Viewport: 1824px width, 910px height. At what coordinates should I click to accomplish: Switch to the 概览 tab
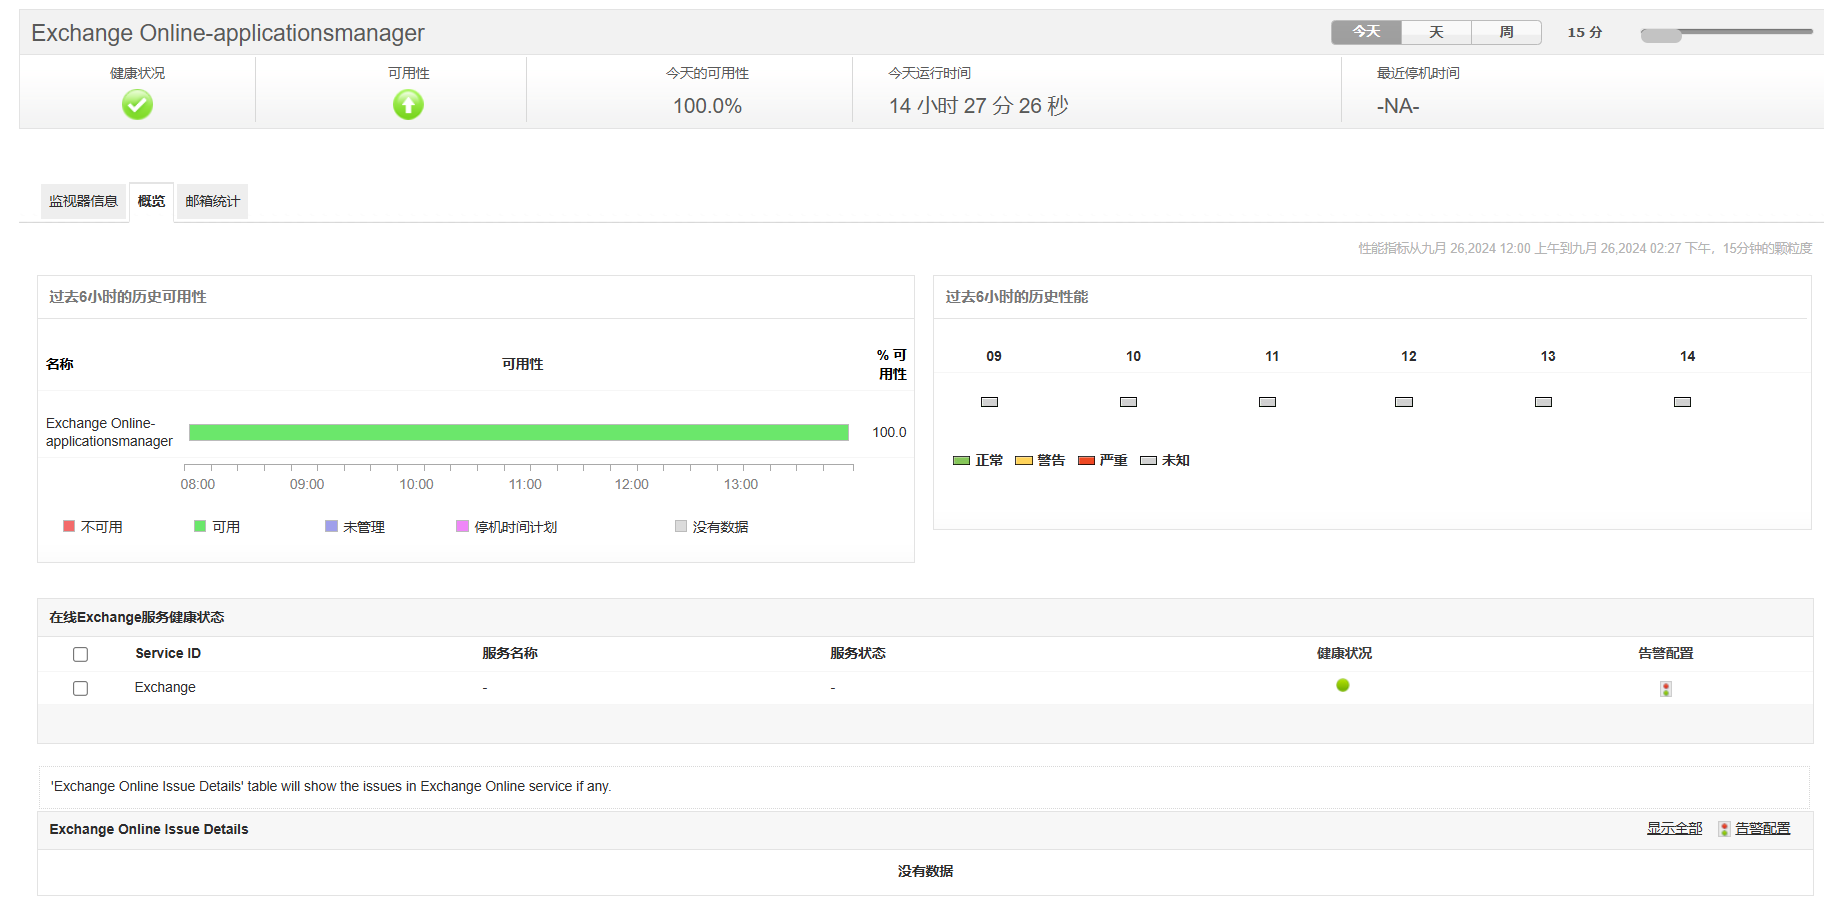pyautogui.click(x=151, y=201)
